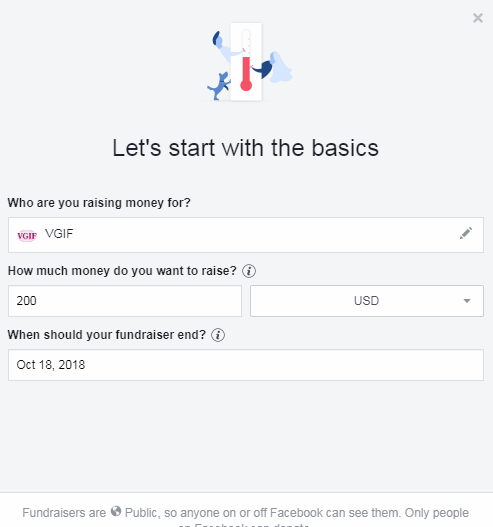Open the USD currency dropdown

point(367,301)
